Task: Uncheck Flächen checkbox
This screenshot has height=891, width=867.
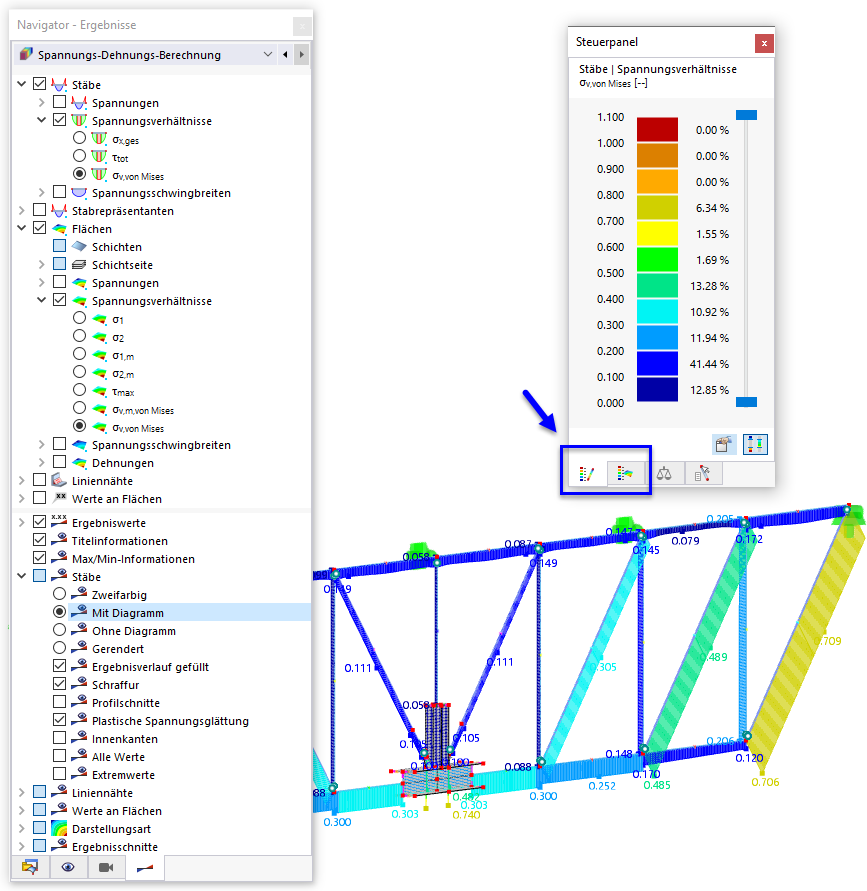Action: click(39, 228)
